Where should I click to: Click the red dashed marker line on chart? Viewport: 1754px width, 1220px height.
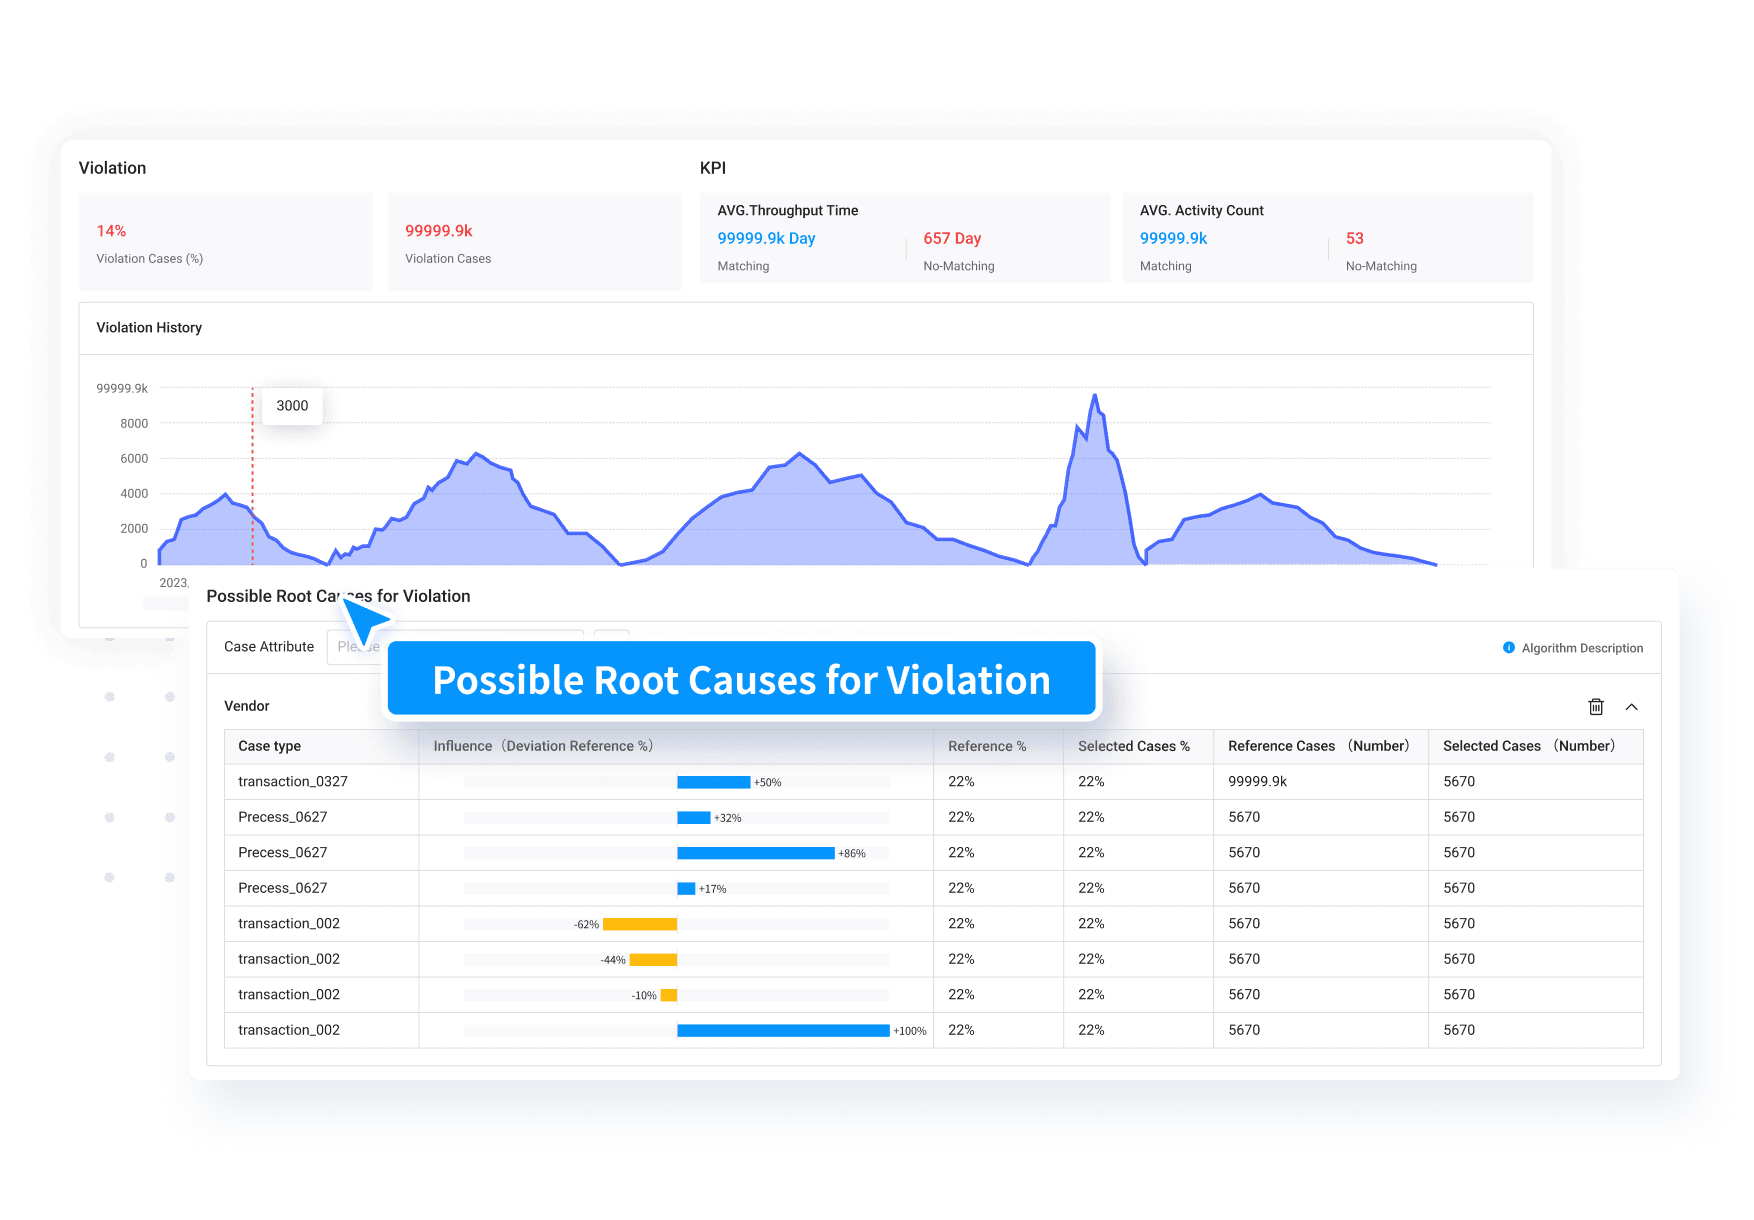pyautogui.click(x=252, y=476)
